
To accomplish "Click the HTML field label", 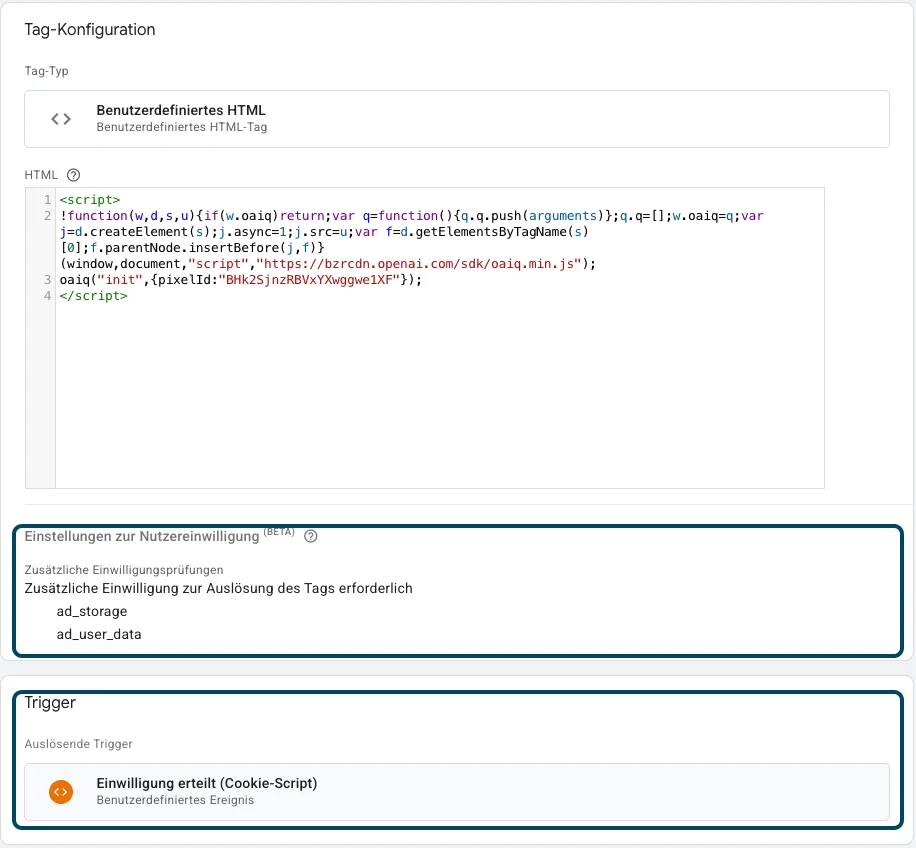I will point(41,175).
